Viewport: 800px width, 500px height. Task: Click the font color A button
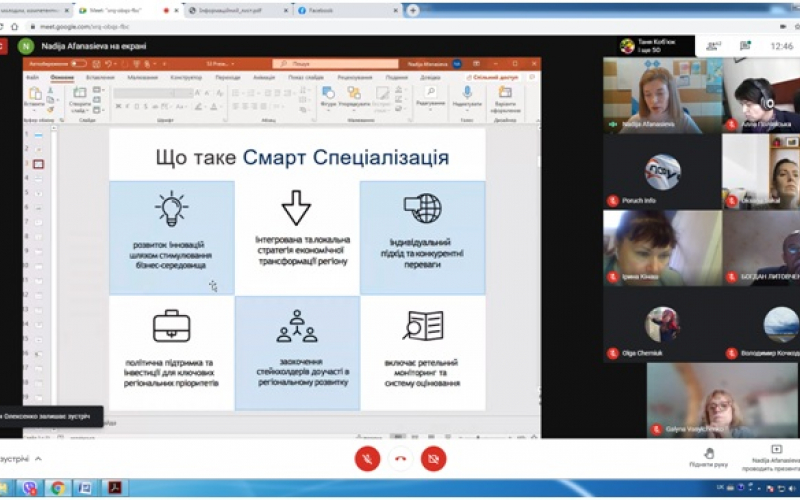pos(214,107)
